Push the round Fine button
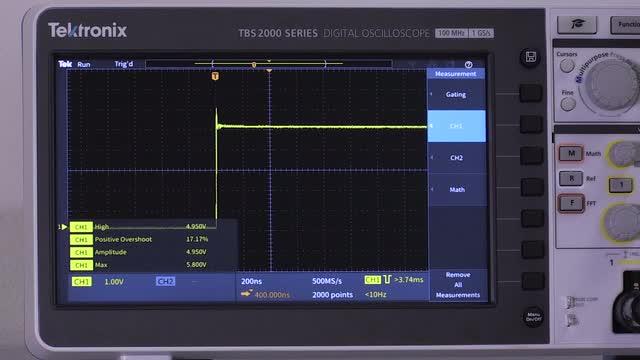This screenshot has height=360, width=640. tap(568, 104)
